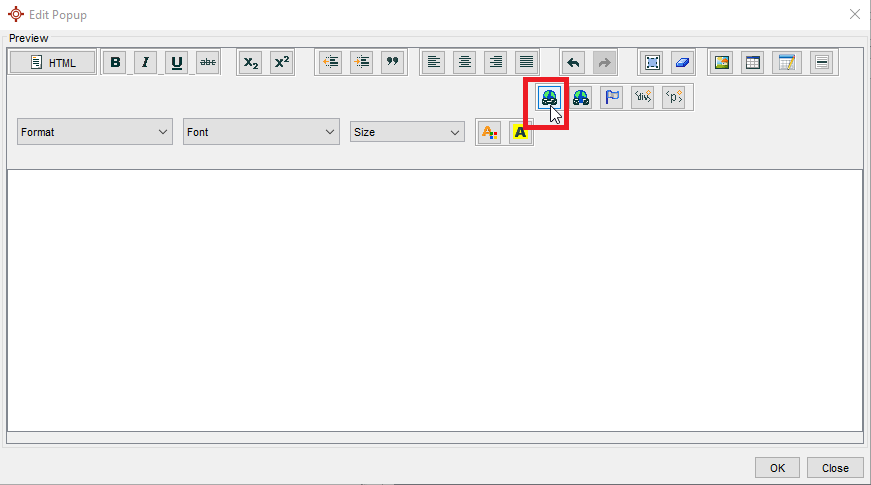871x485 pixels.
Task: Click inside the empty editor area
Action: pyautogui.click(x=435, y=300)
